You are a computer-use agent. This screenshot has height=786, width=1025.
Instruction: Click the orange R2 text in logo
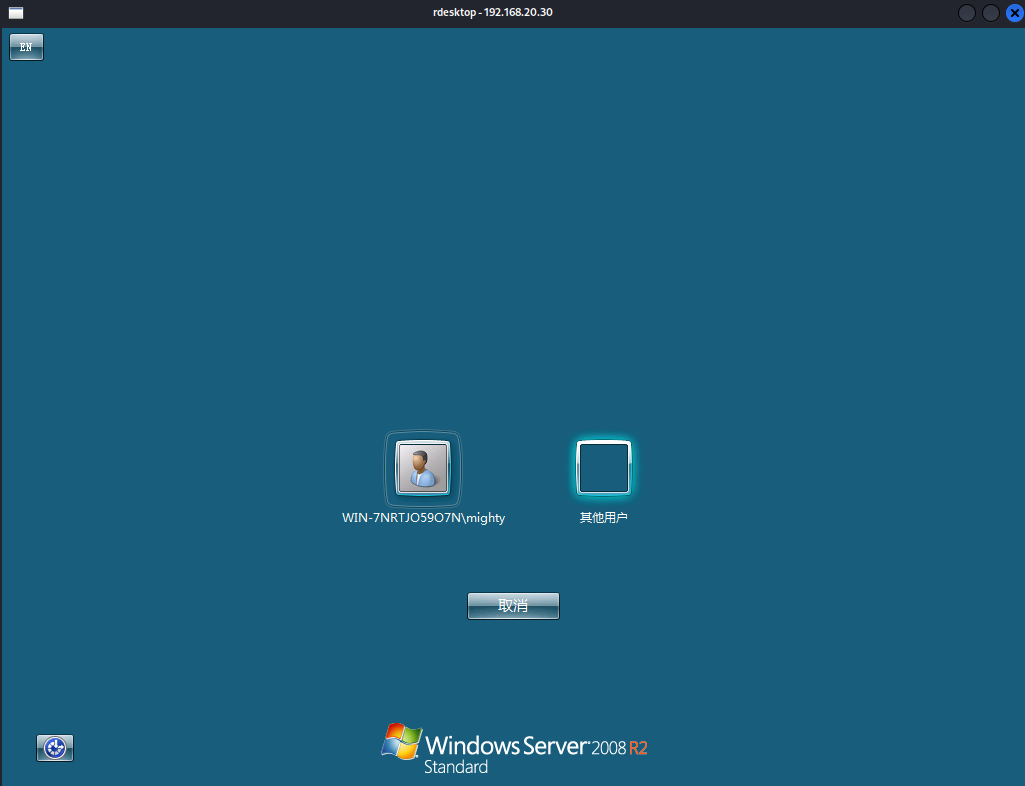point(638,748)
